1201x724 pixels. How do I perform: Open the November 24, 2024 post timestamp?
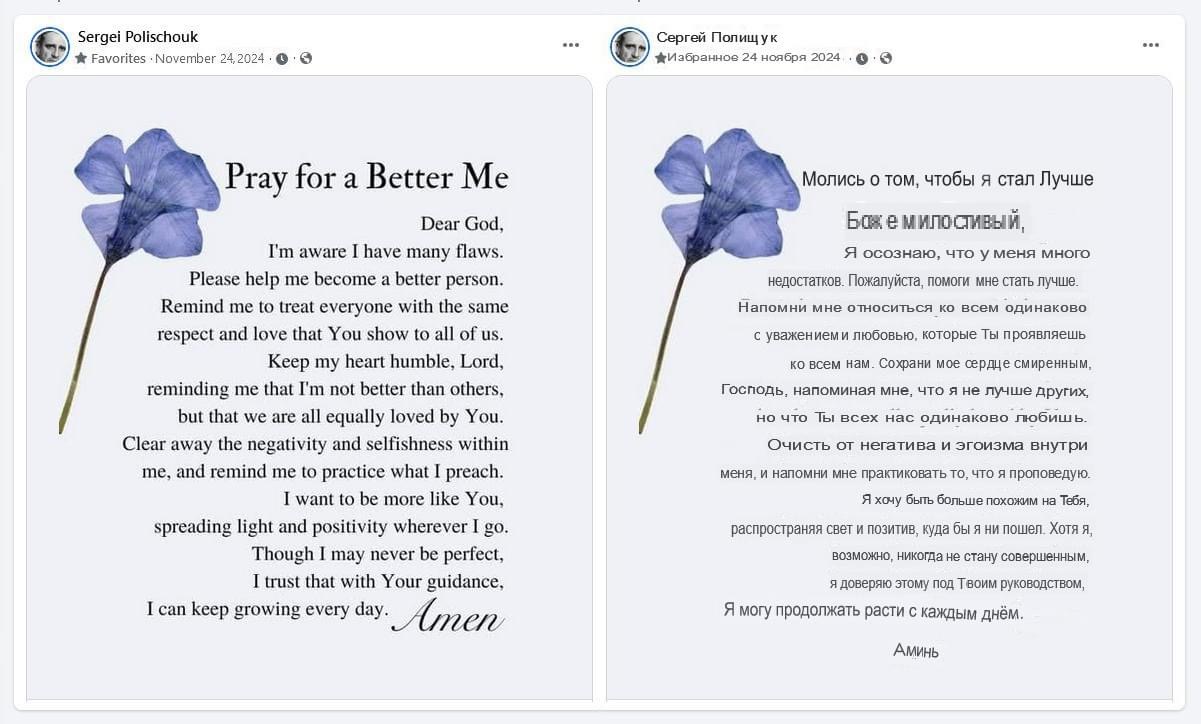[210, 59]
